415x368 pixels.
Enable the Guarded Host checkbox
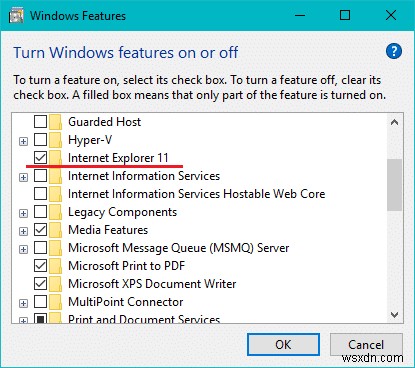[40, 122]
